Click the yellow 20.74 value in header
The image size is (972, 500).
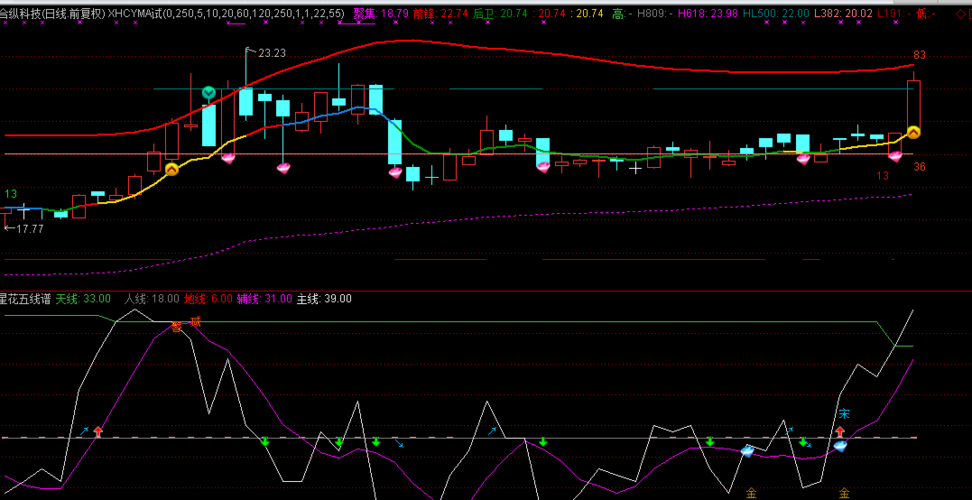[589, 12]
